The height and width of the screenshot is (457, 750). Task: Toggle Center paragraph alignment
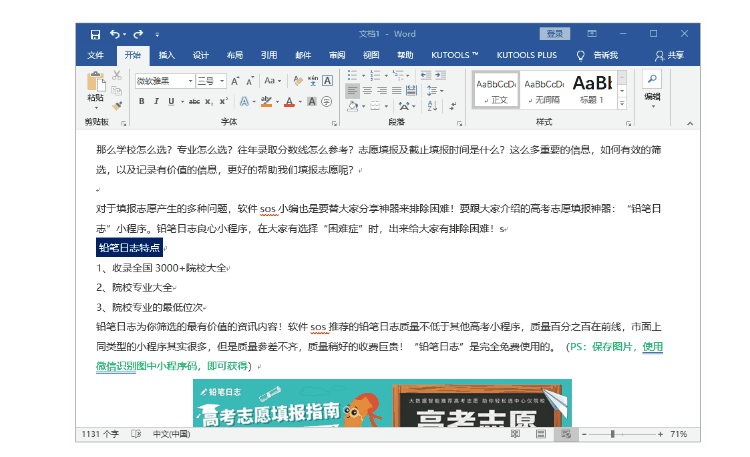pos(367,90)
